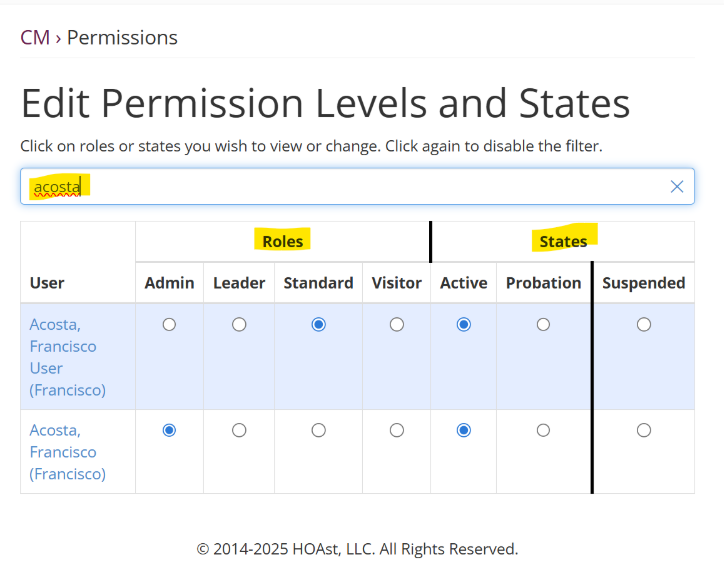Filter by the Standard column header
Screen dimensions: 724x577
click(x=318, y=283)
